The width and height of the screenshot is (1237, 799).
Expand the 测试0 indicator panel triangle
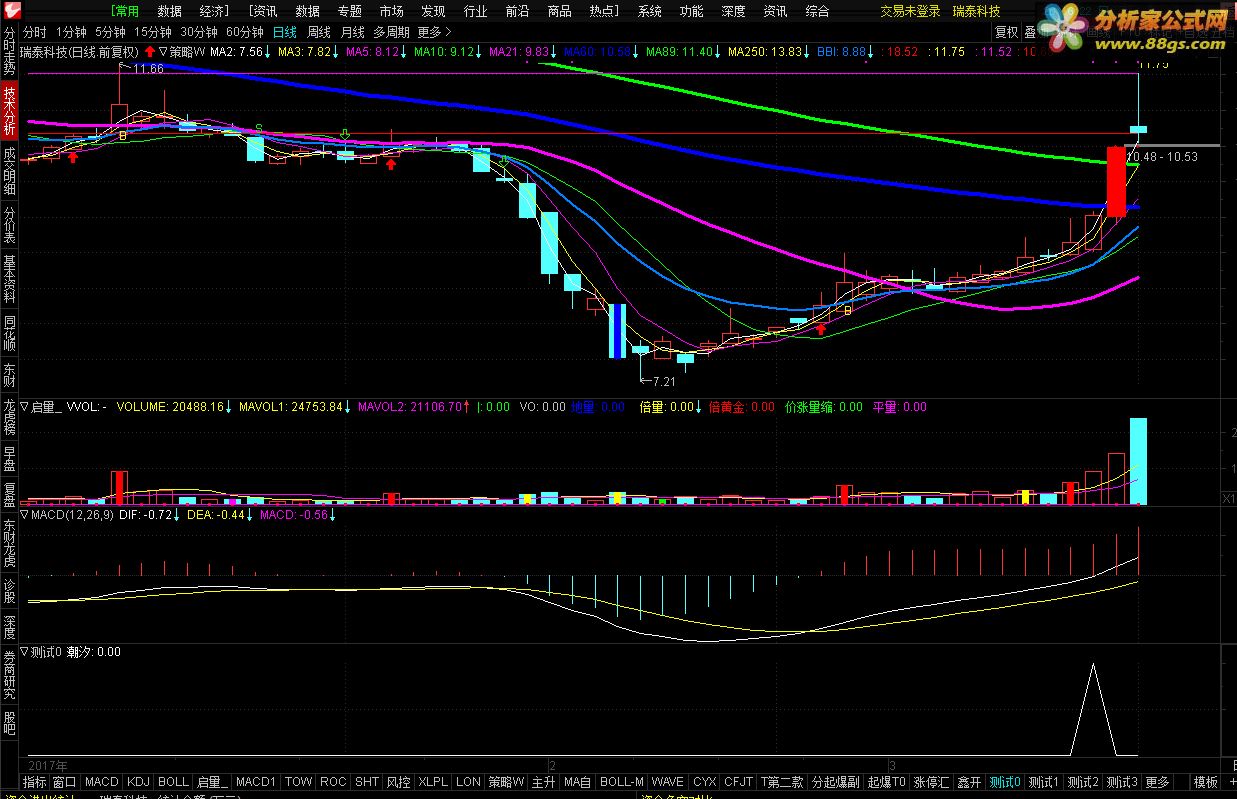[x=25, y=652]
